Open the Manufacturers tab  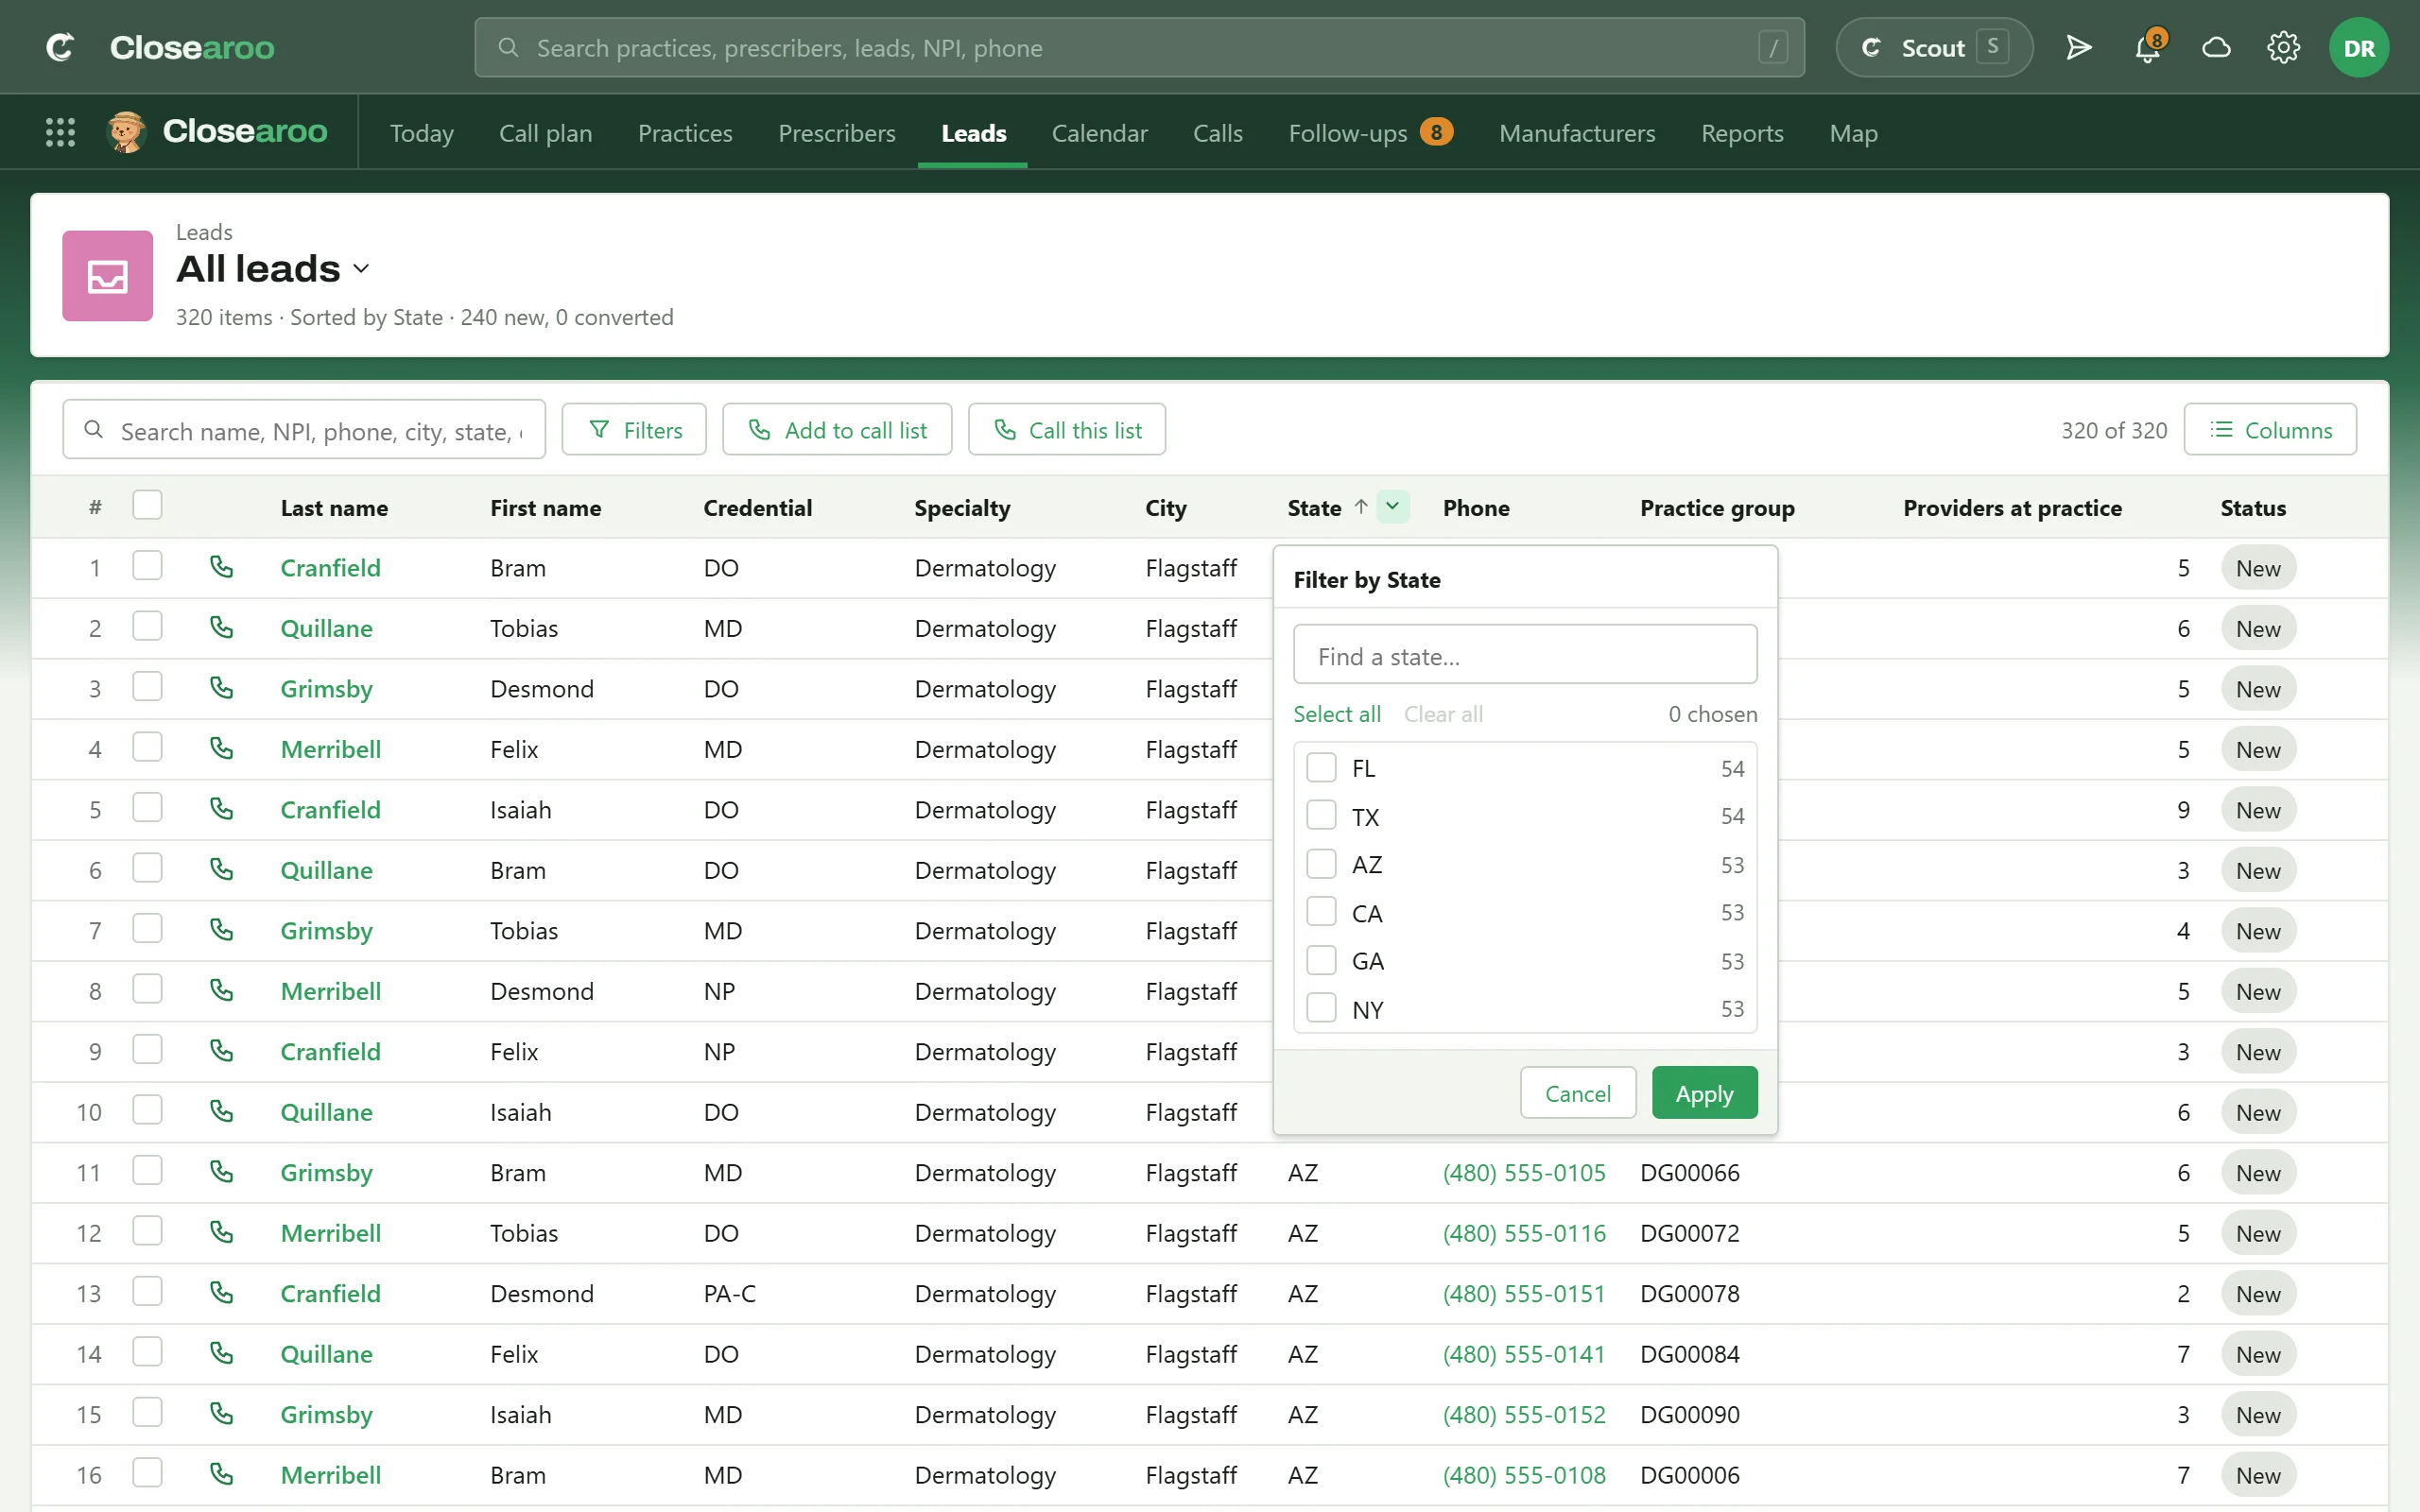click(x=1577, y=133)
